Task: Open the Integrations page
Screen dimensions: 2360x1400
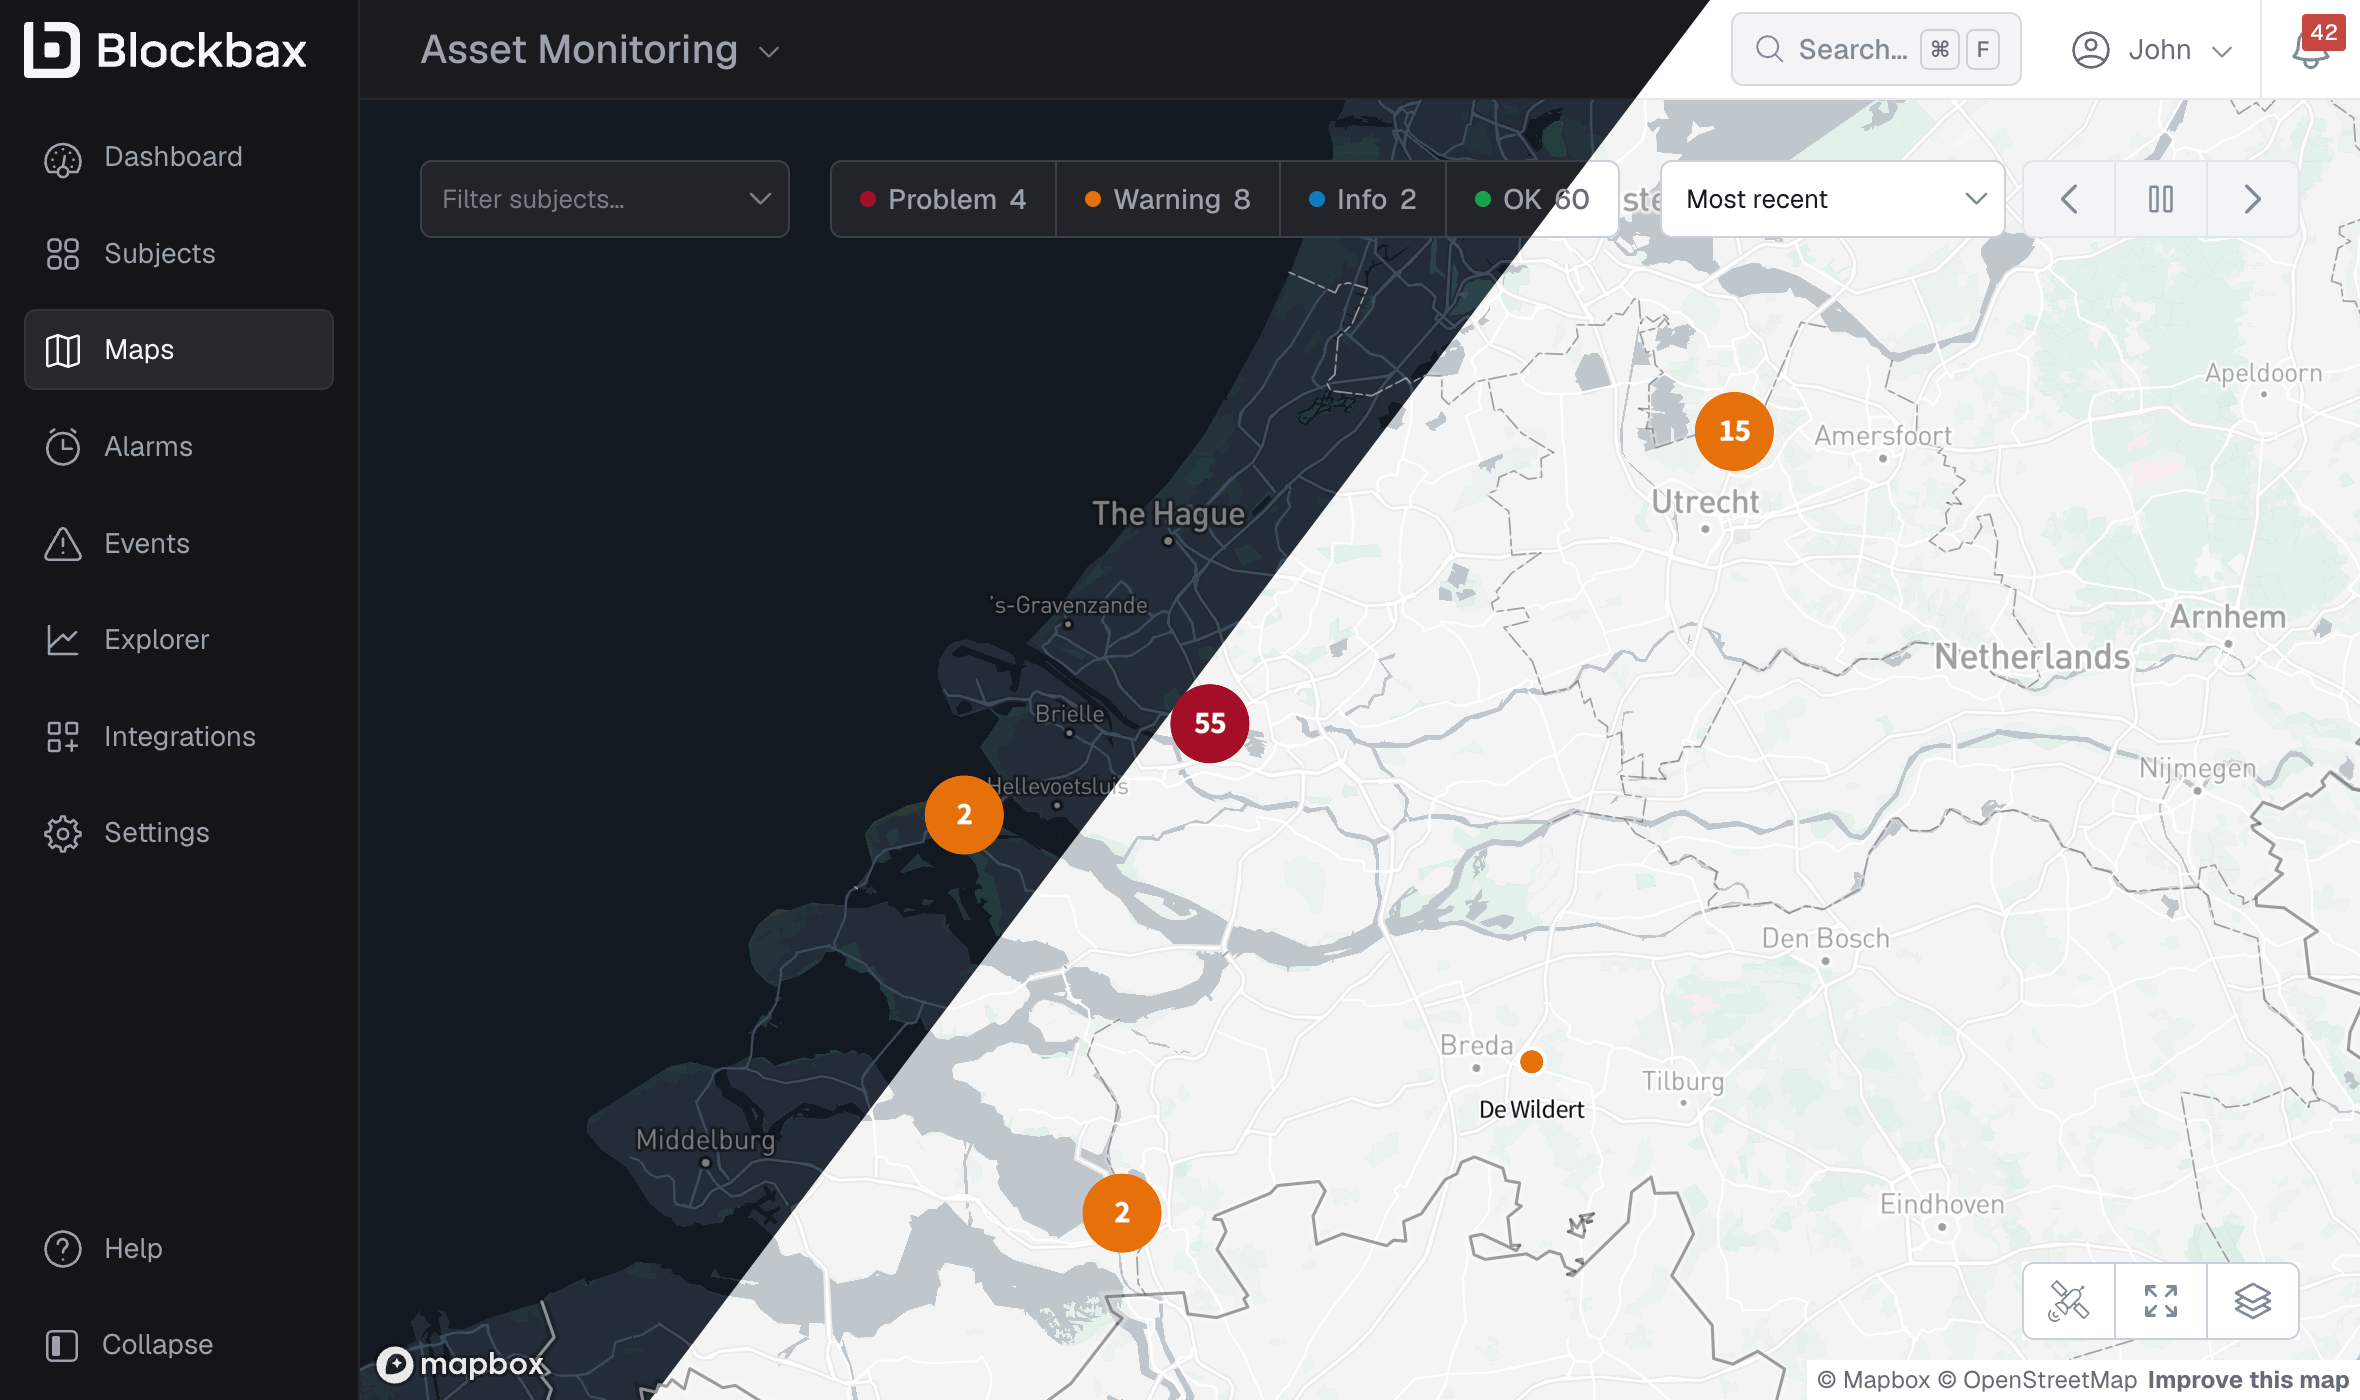Action: pyautogui.click(x=178, y=737)
